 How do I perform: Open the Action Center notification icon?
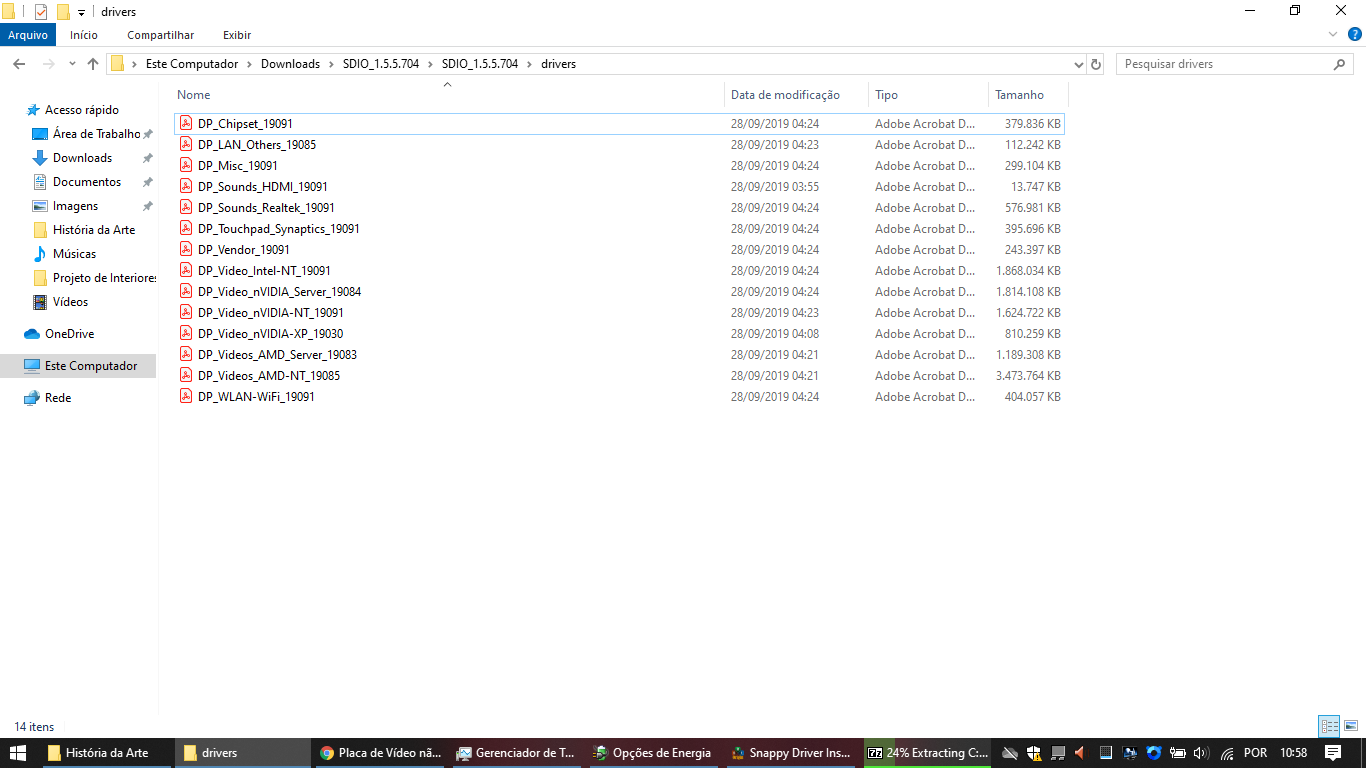[x=1332, y=753]
